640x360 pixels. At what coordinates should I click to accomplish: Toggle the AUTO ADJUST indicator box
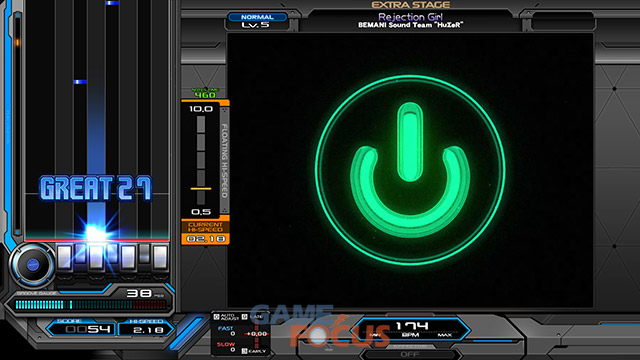[x=216, y=317]
